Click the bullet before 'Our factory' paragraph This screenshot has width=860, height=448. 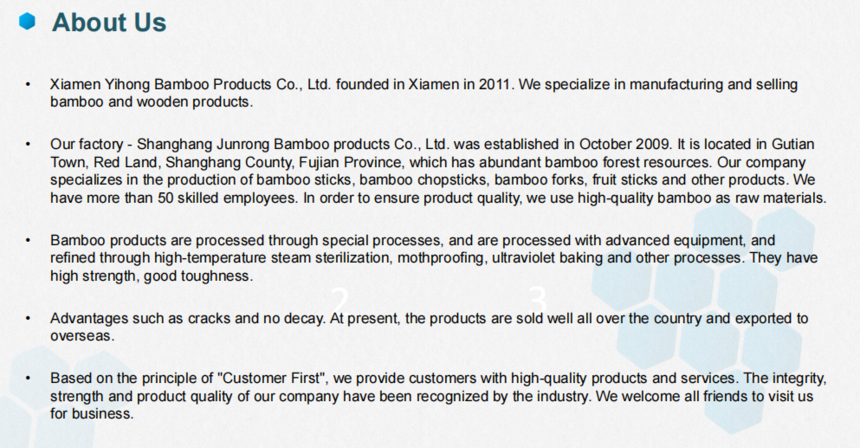tap(27, 144)
